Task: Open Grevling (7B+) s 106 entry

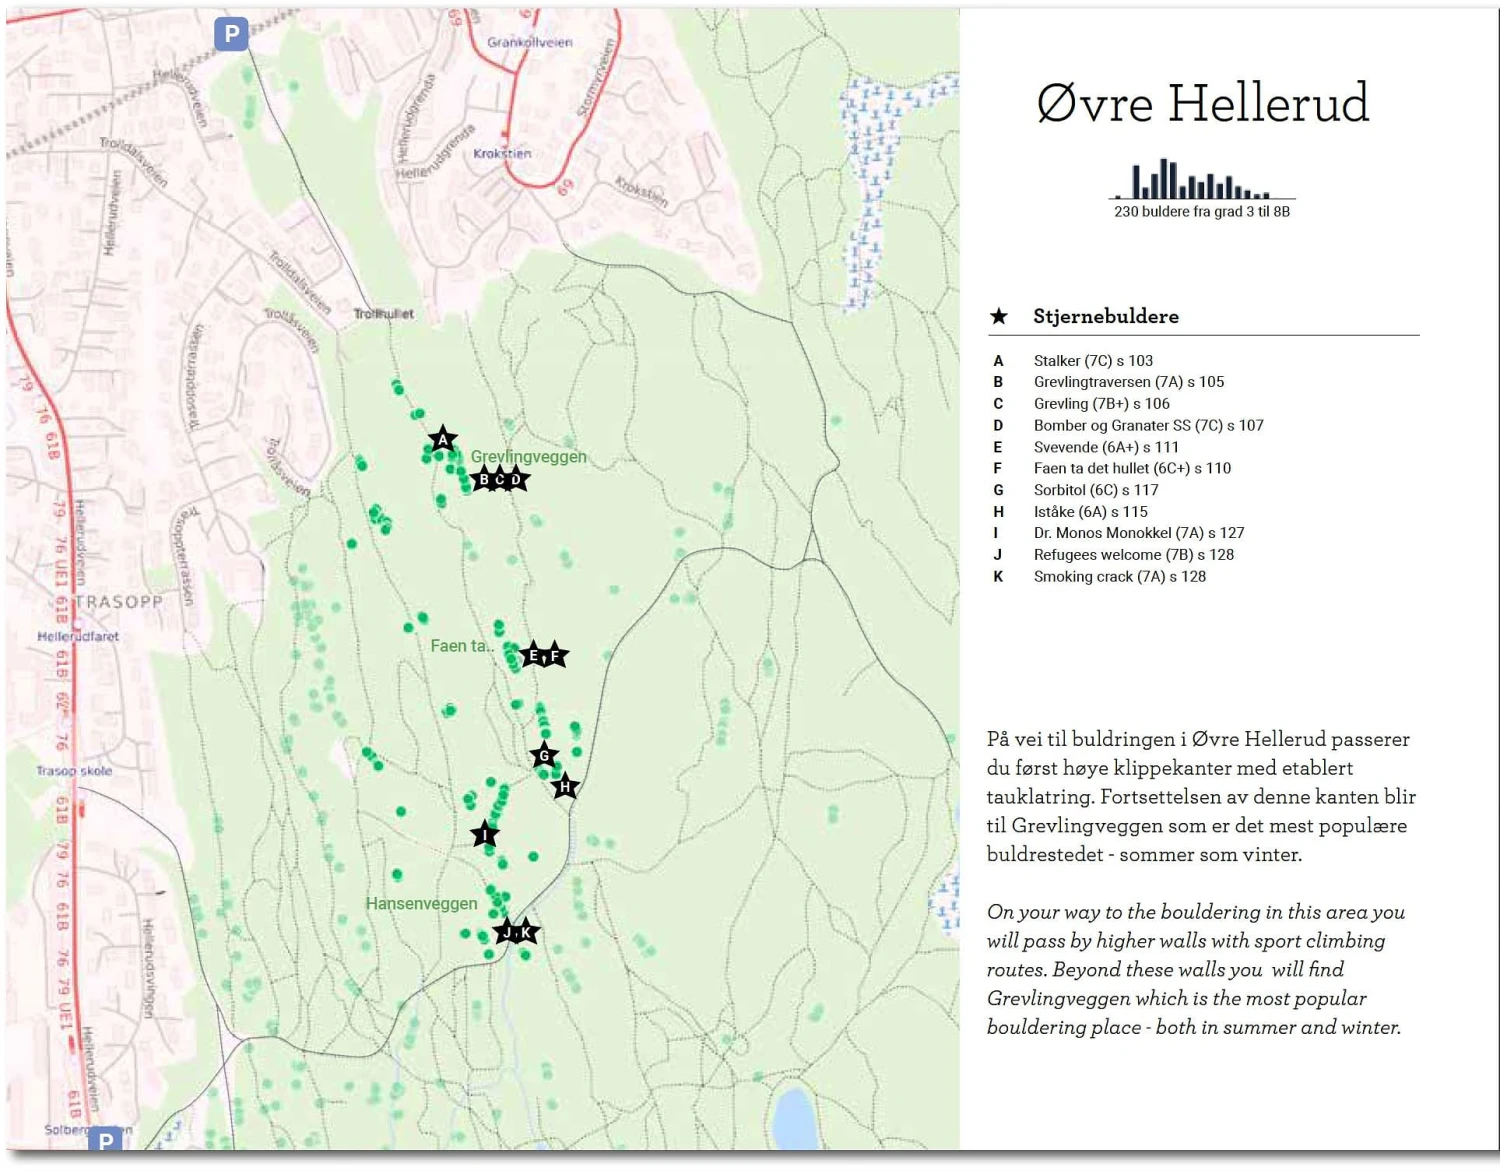Action: [1101, 404]
